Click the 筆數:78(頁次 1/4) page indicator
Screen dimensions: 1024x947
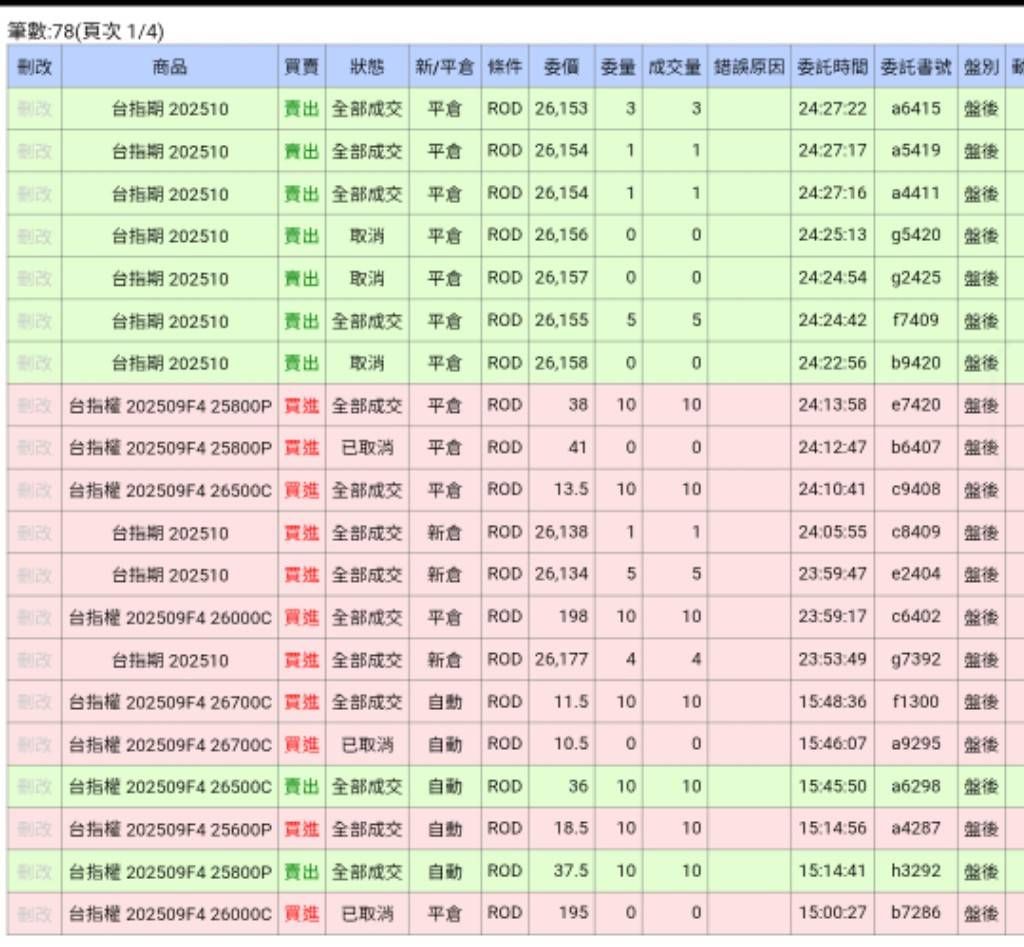85,31
